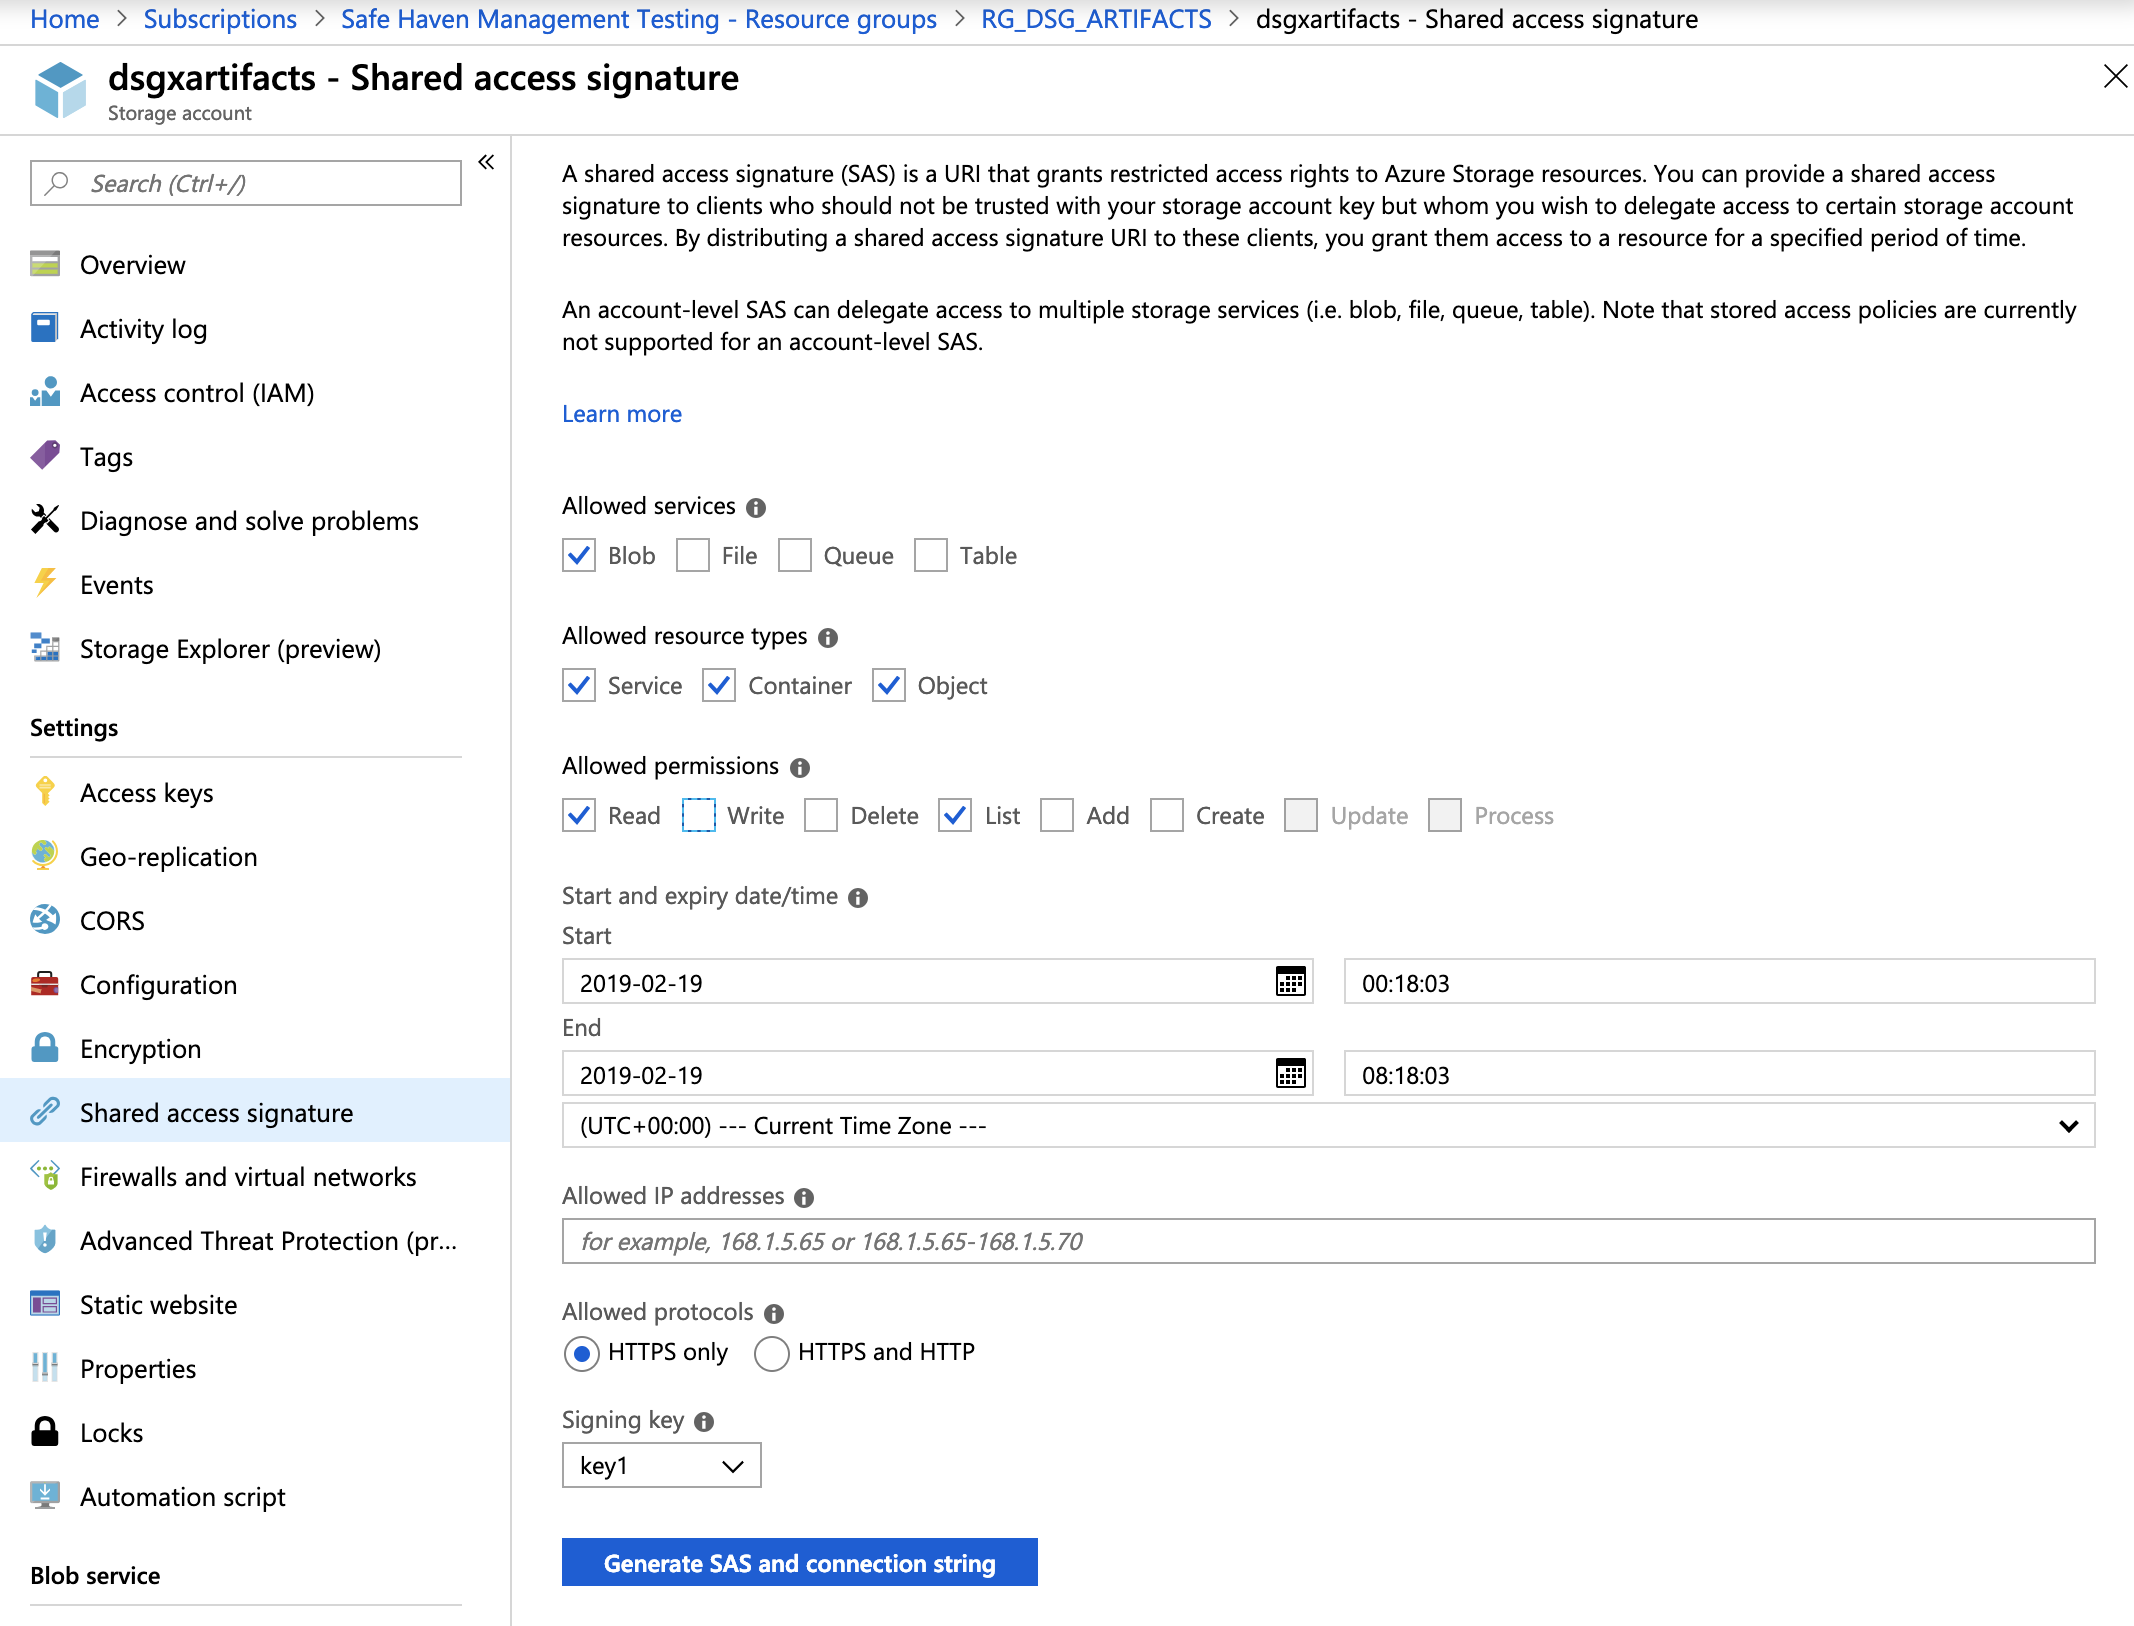
Task: Click info icon beside Allowed IP addresses
Action: 804,1197
